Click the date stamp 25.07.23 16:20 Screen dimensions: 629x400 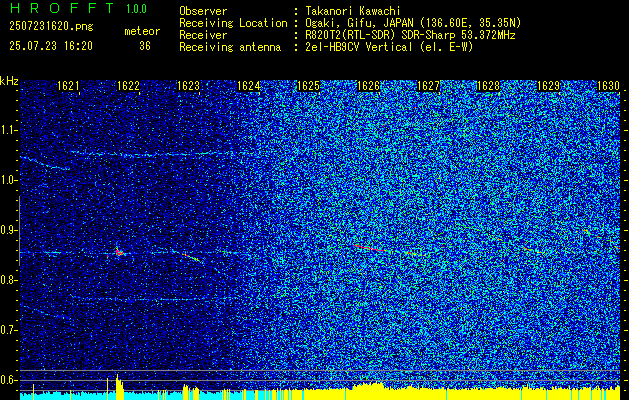tap(51, 46)
